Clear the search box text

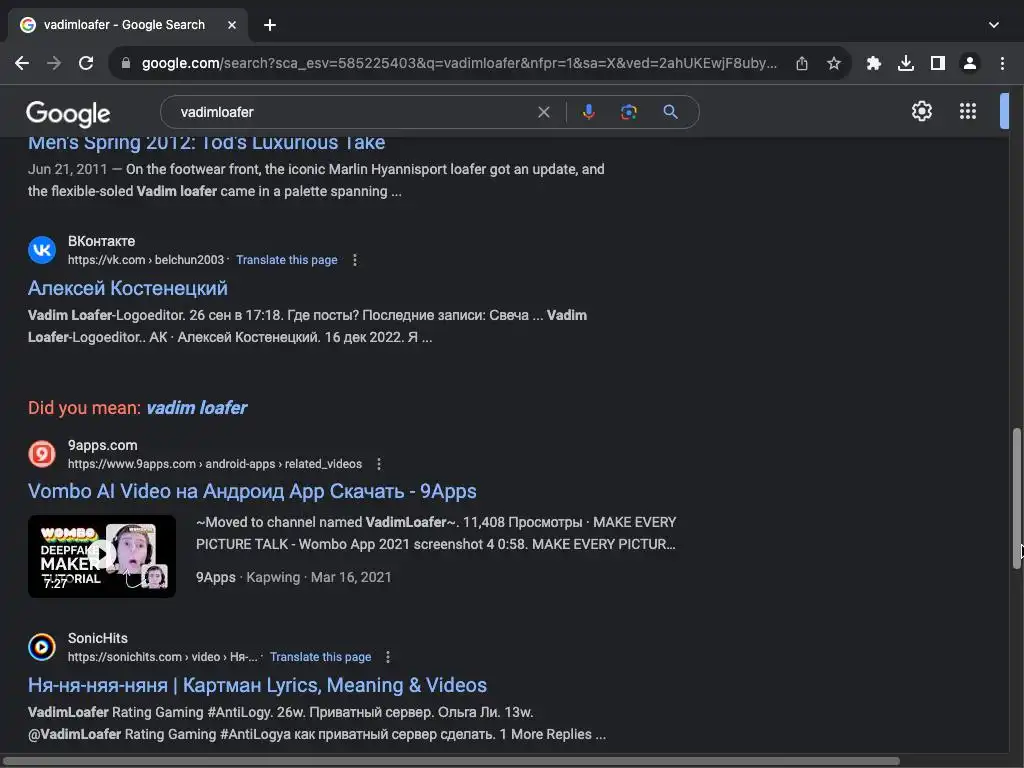(x=543, y=112)
